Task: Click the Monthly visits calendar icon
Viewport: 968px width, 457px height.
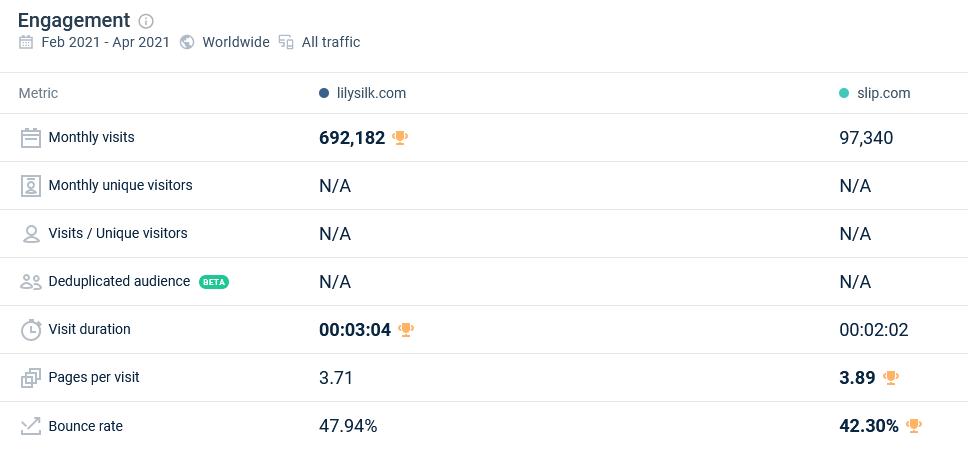Action: coord(31,138)
